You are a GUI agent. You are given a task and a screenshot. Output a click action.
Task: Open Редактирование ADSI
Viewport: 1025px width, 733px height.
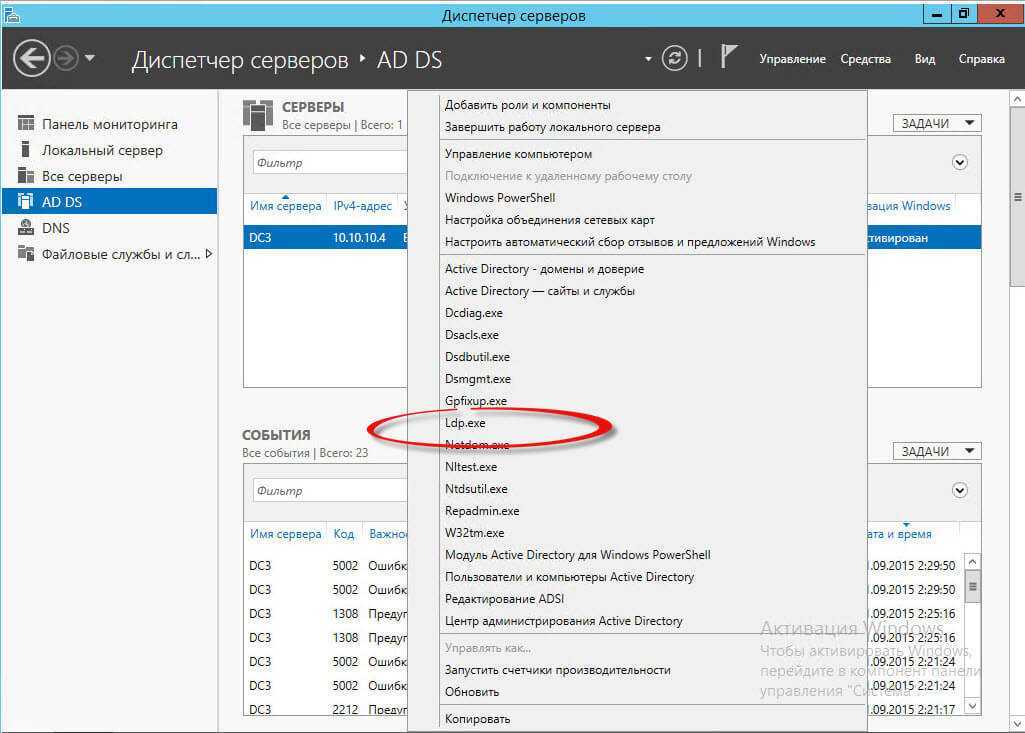click(505, 599)
